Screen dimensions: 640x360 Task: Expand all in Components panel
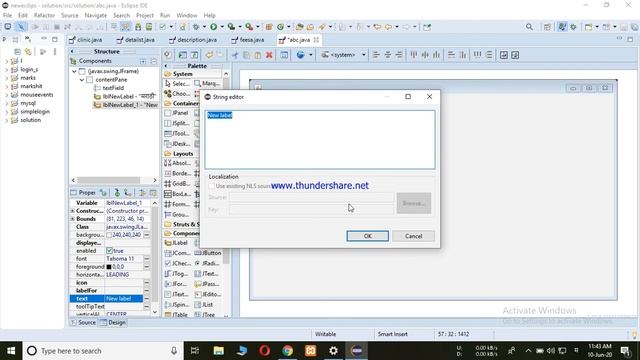coord(143,61)
